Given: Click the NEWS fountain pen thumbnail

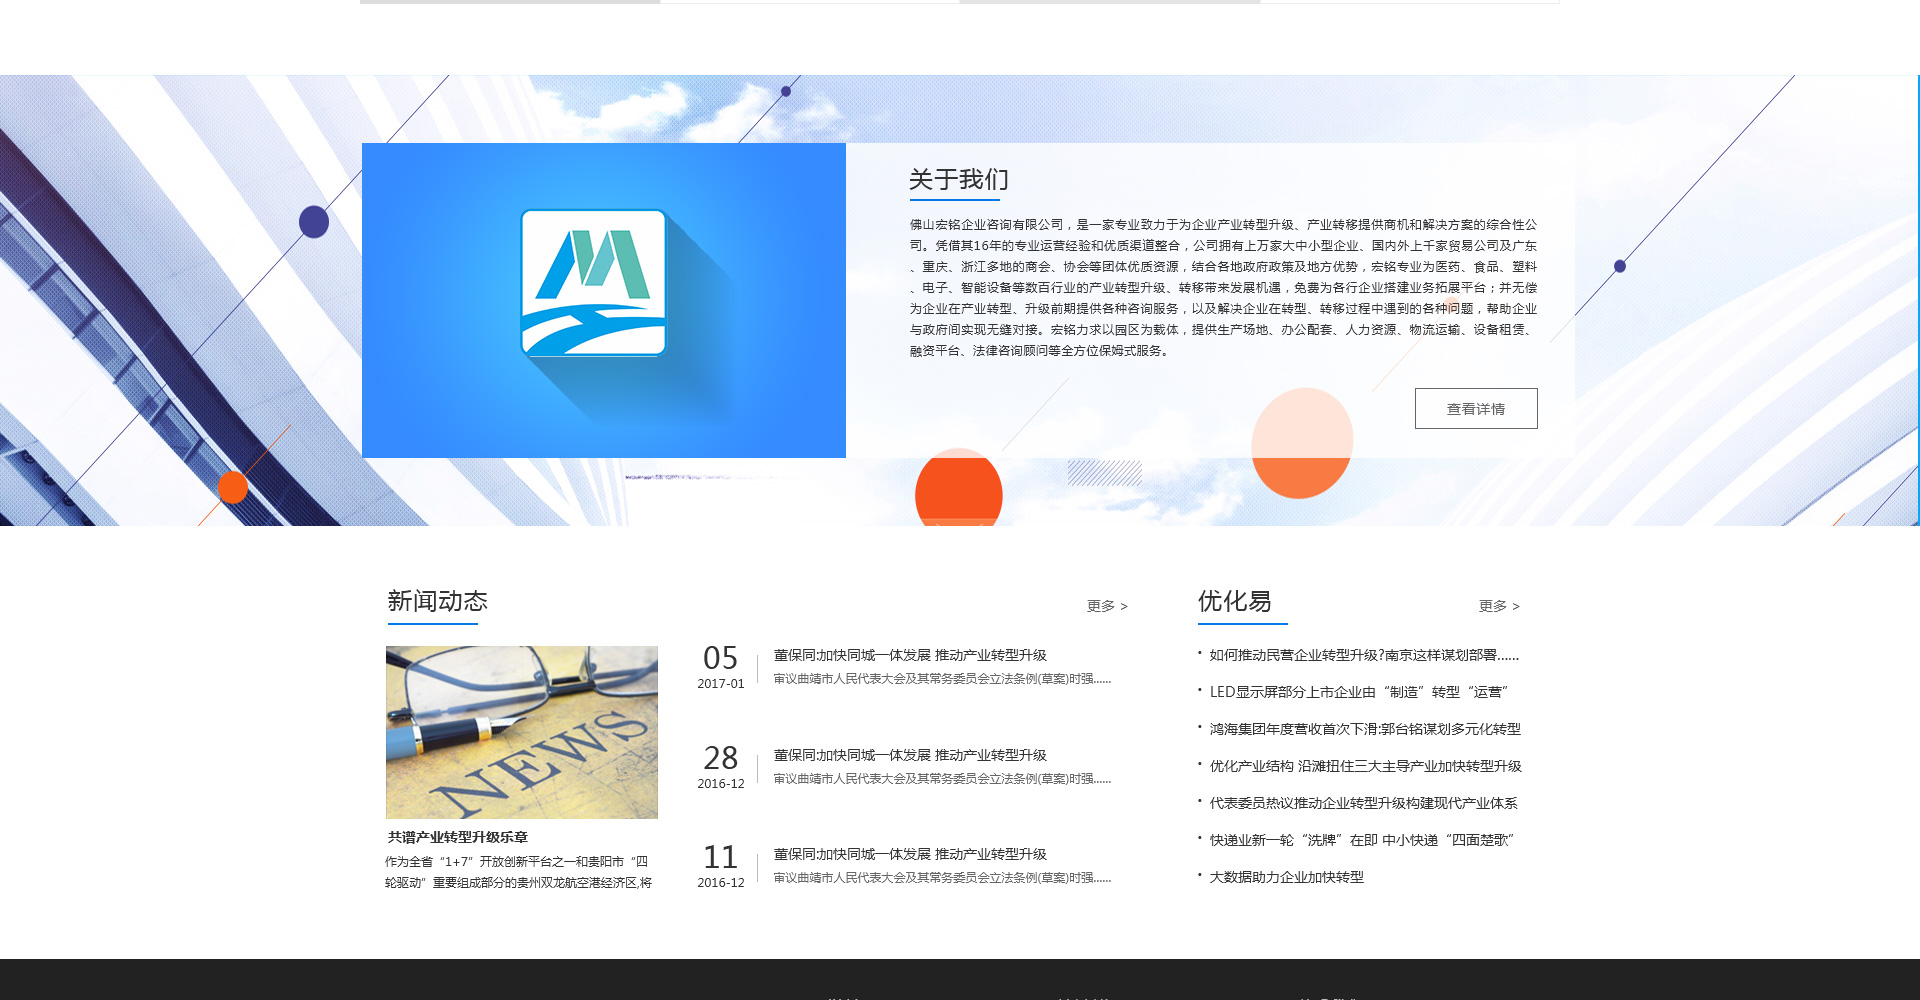Looking at the screenshot, I should (522, 732).
